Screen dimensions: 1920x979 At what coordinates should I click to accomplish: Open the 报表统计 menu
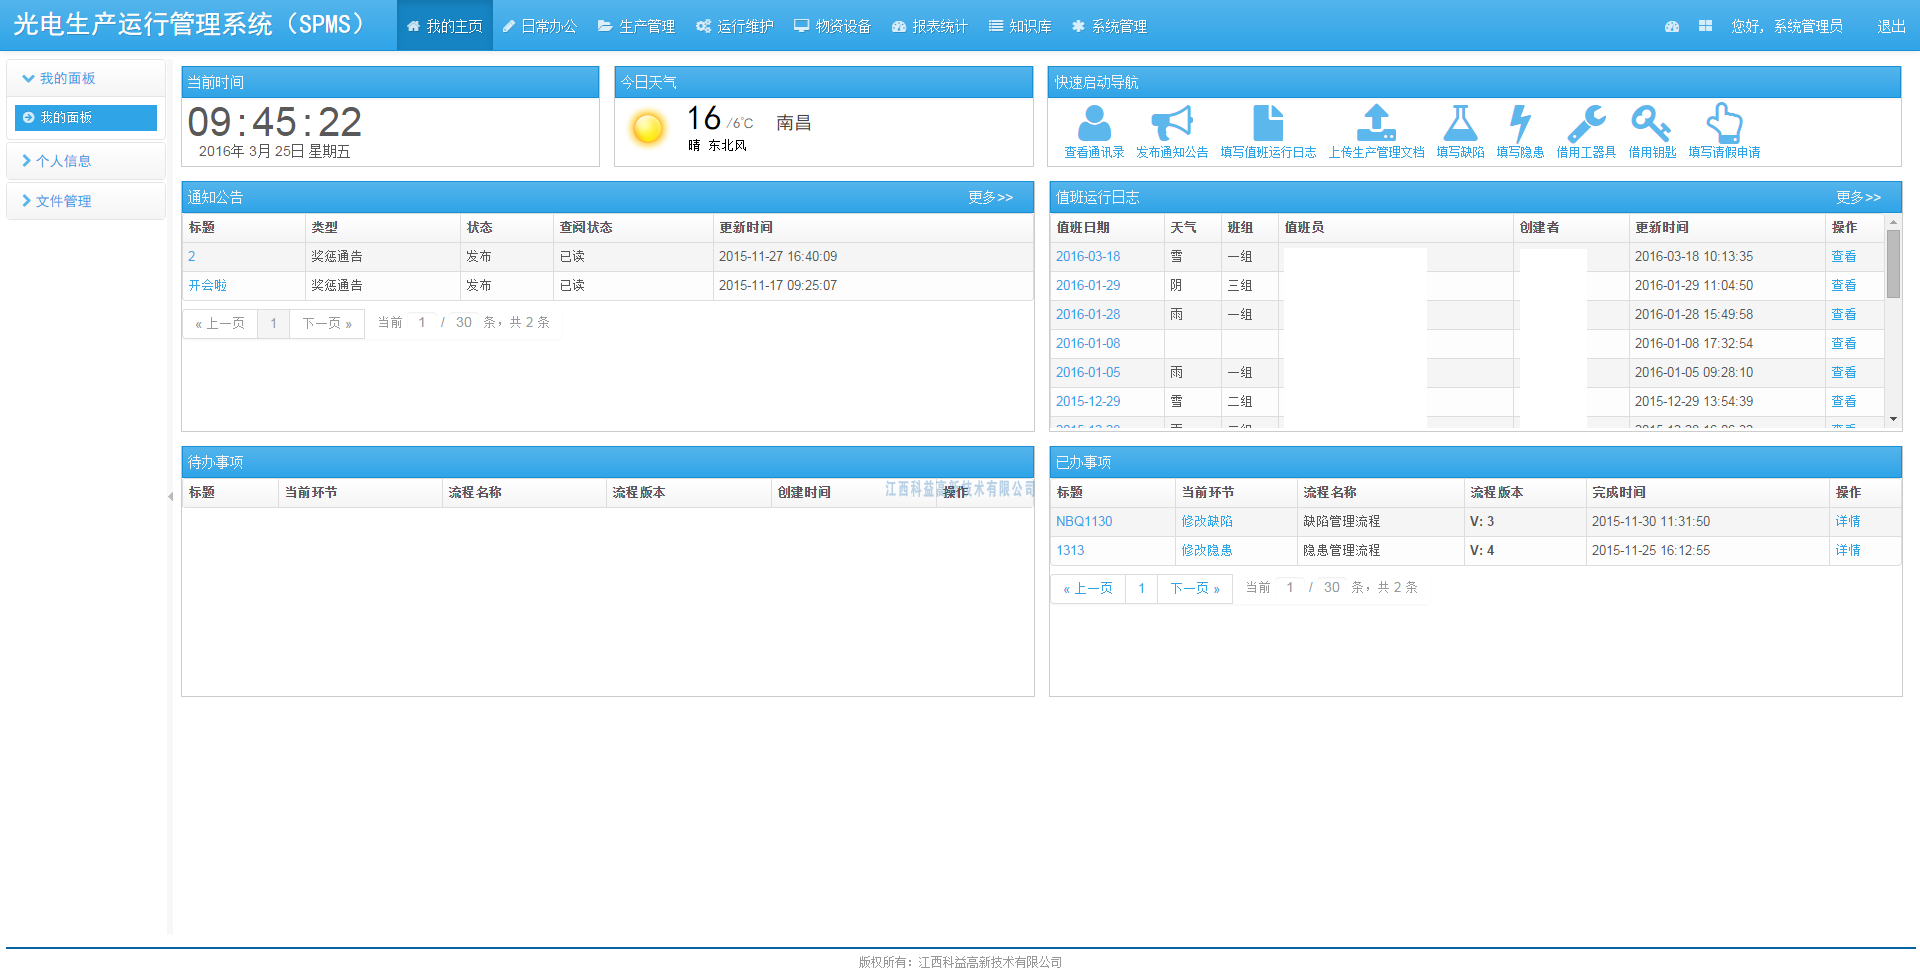coord(930,26)
